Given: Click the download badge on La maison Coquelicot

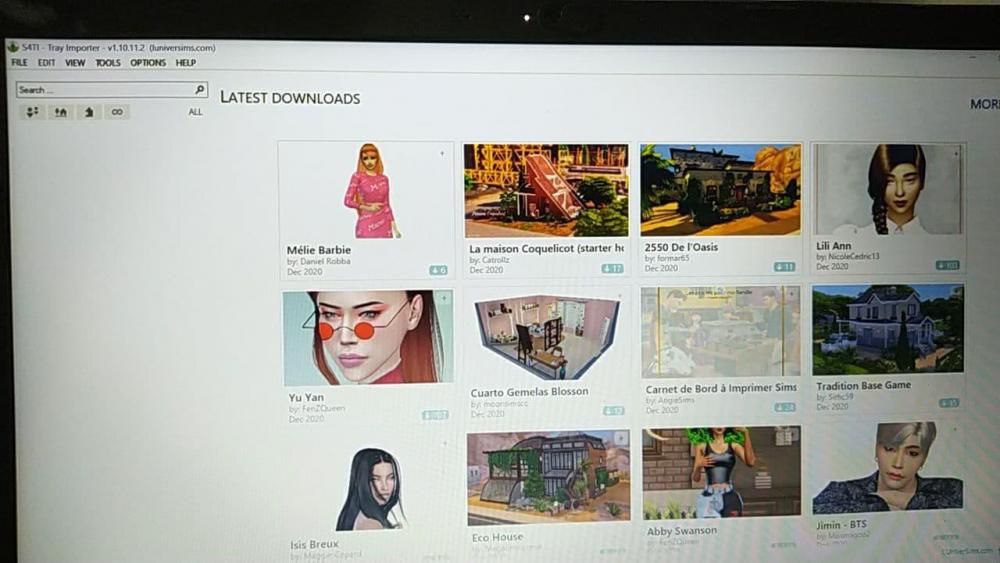Looking at the screenshot, I should point(612,269).
